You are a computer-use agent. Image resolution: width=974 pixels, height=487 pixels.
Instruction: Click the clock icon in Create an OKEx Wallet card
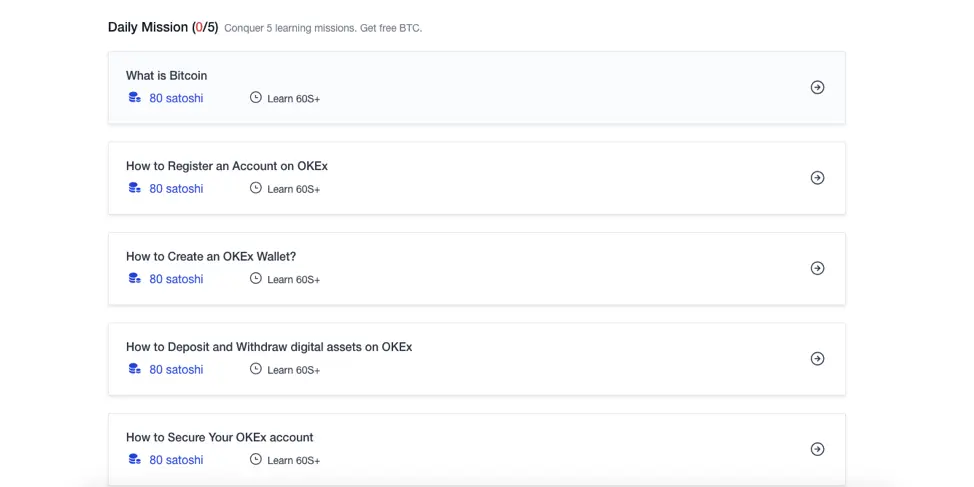pyautogui.click(x=256, y=278)
